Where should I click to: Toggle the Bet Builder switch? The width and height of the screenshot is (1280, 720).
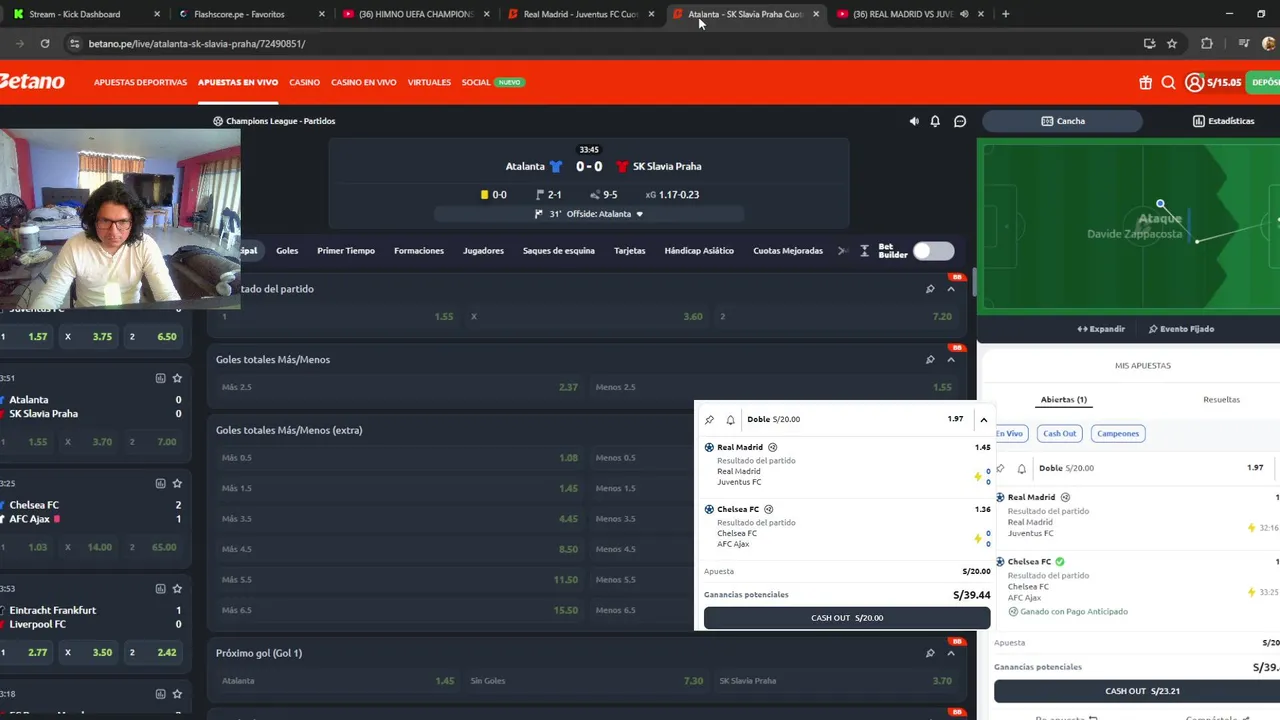pyautogui.click(x=933, y=251)
